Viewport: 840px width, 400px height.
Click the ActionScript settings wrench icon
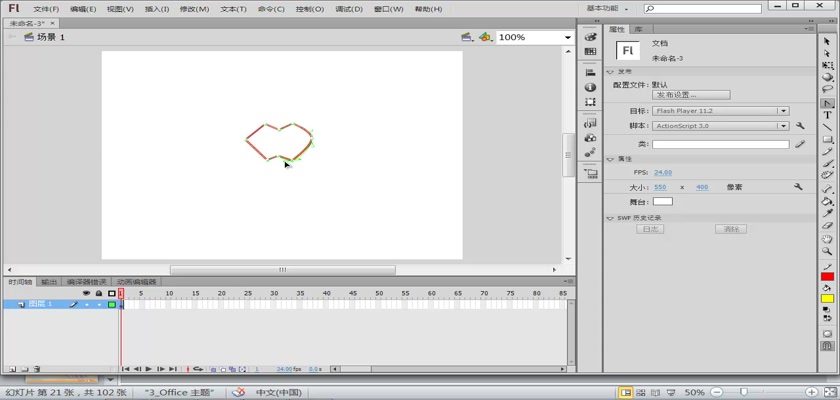pyautogui.click(x=800, y=126)
